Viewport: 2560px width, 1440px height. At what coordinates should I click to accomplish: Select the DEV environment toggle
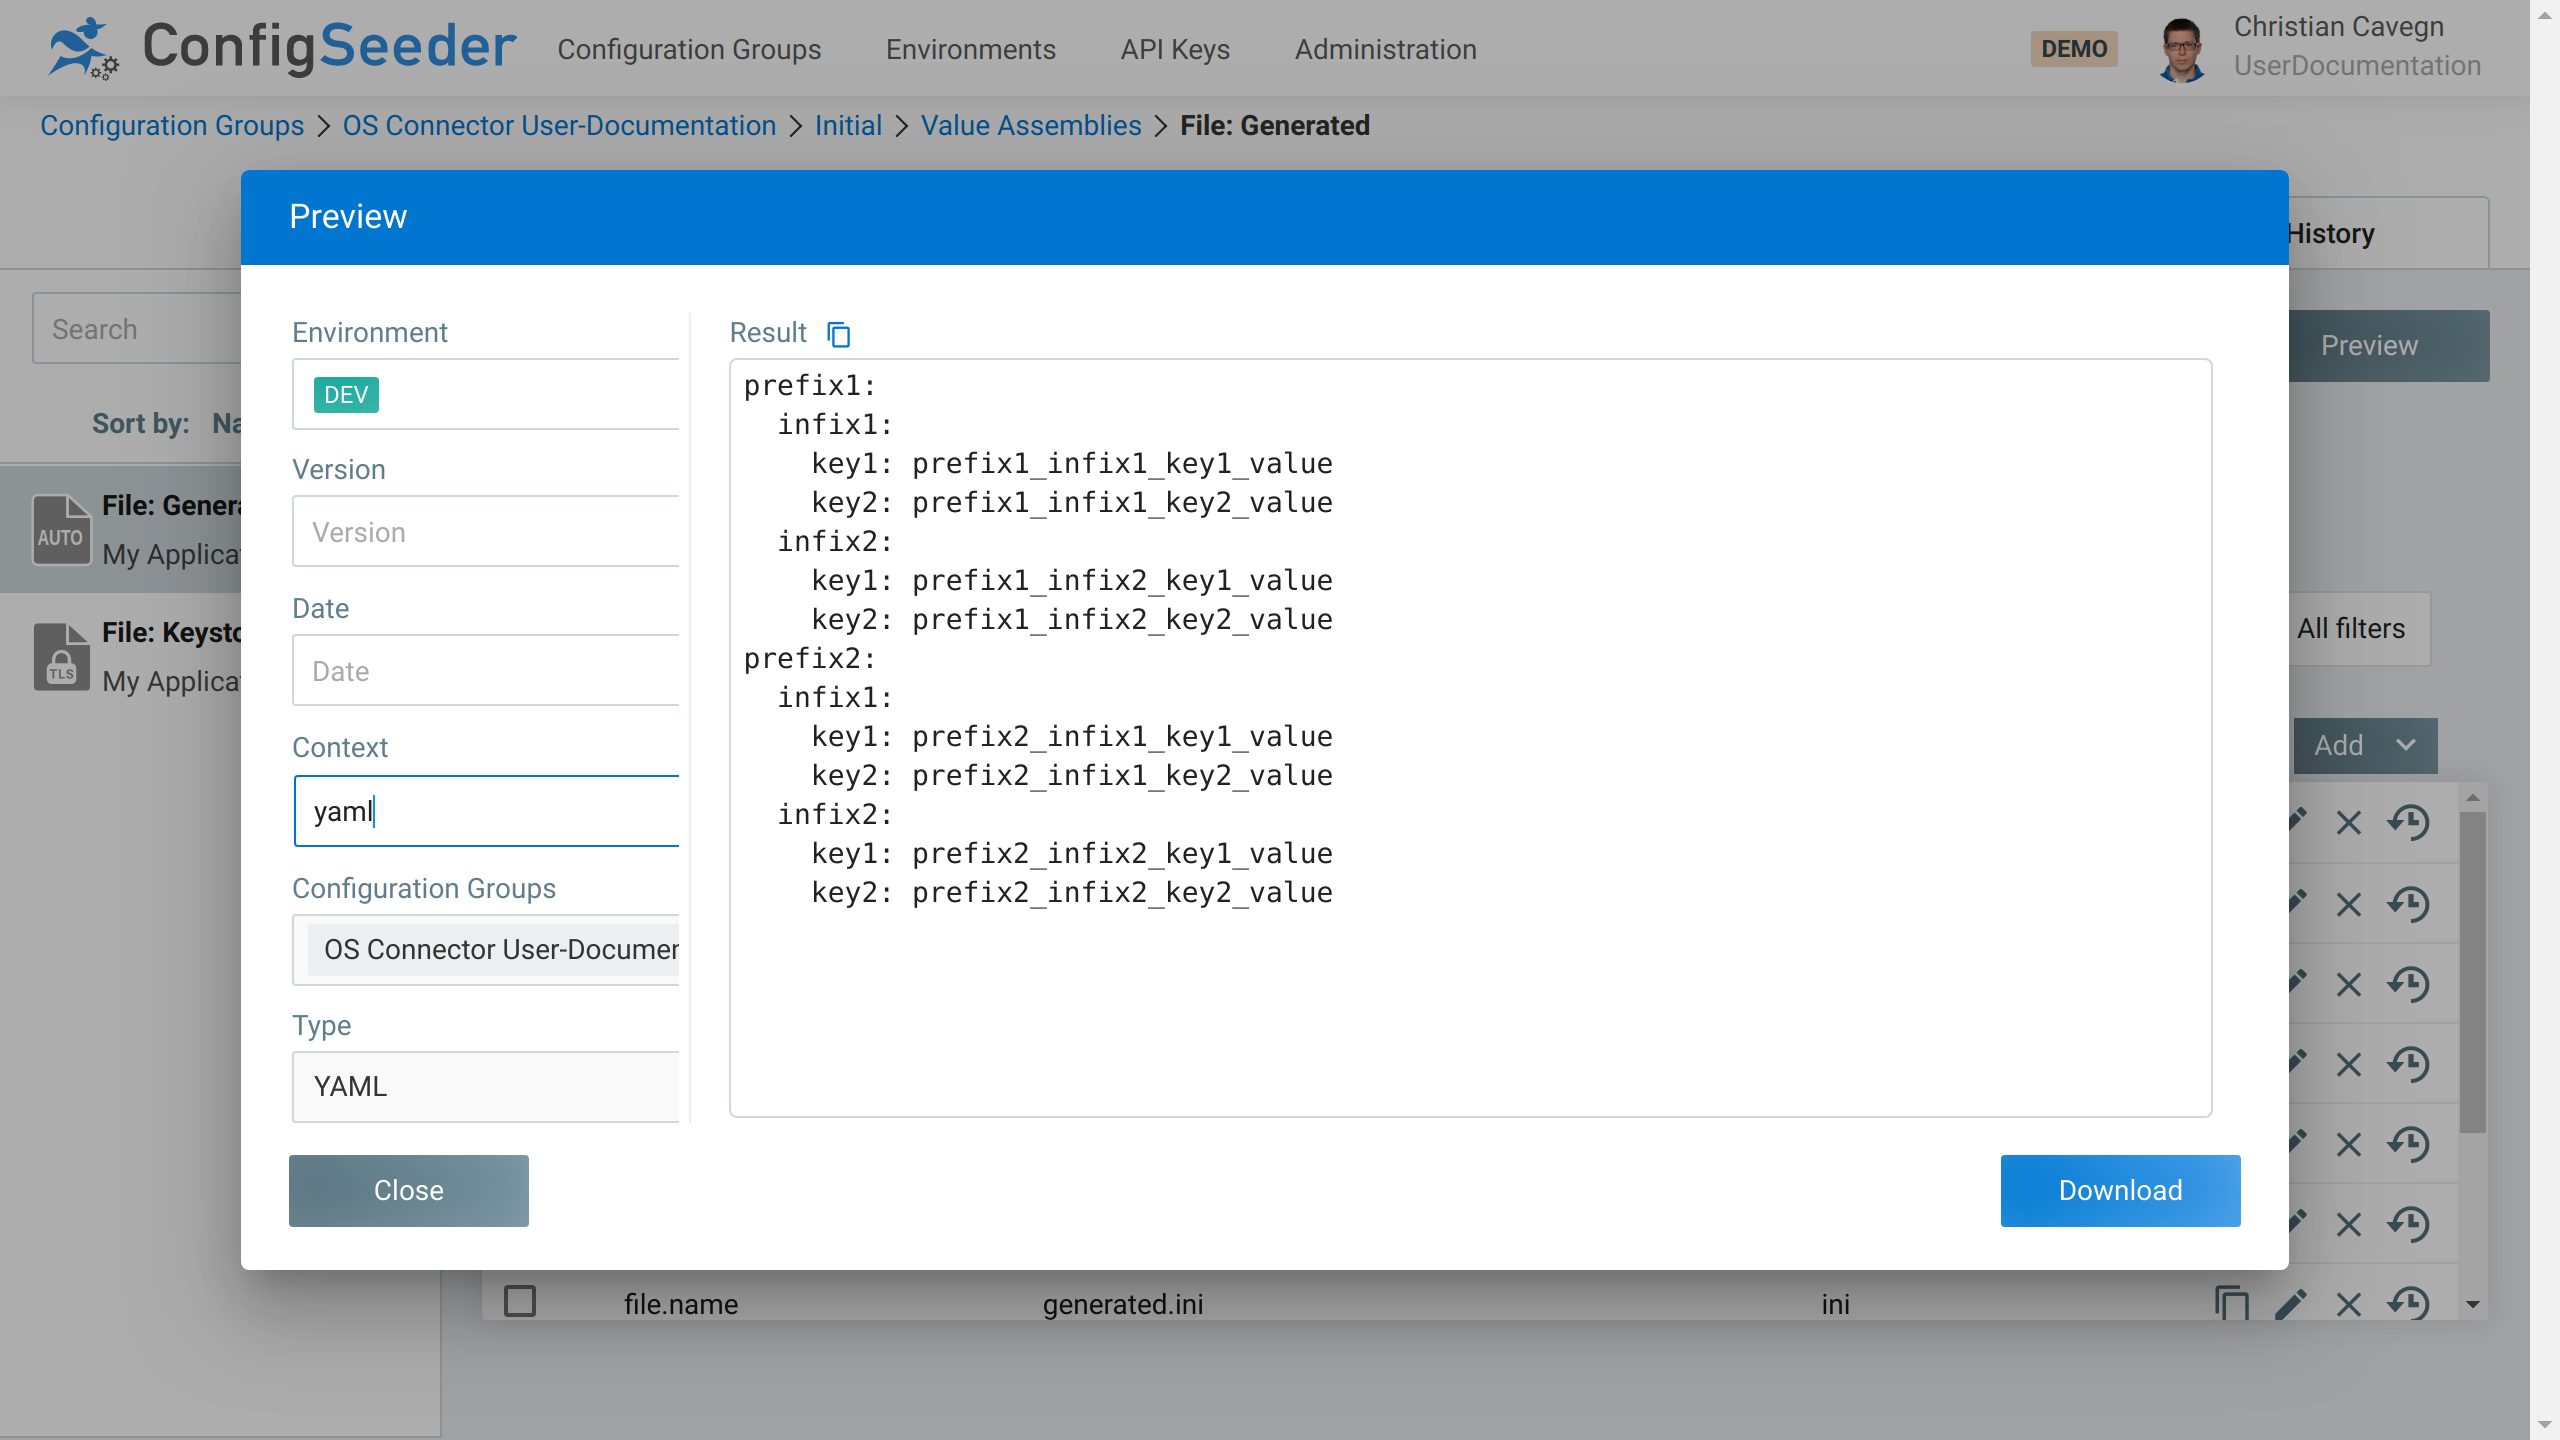346,392
